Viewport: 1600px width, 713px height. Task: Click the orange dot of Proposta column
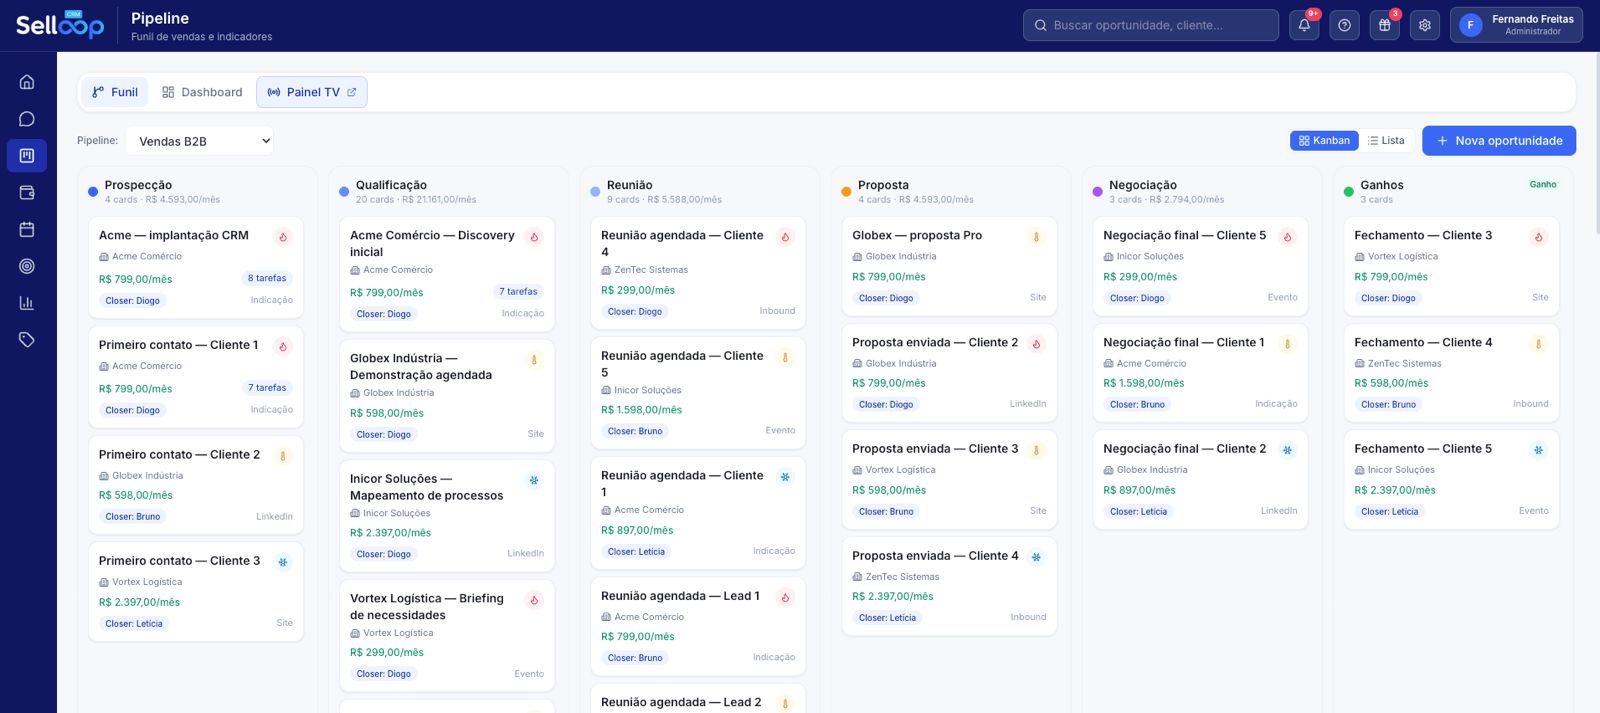click(846, 191)
